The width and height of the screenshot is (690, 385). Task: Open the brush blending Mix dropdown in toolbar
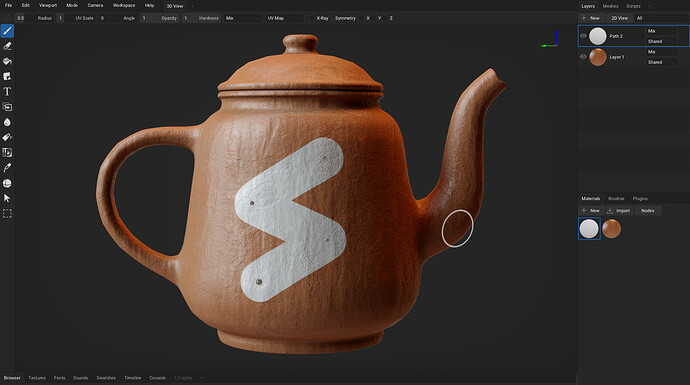242,18
